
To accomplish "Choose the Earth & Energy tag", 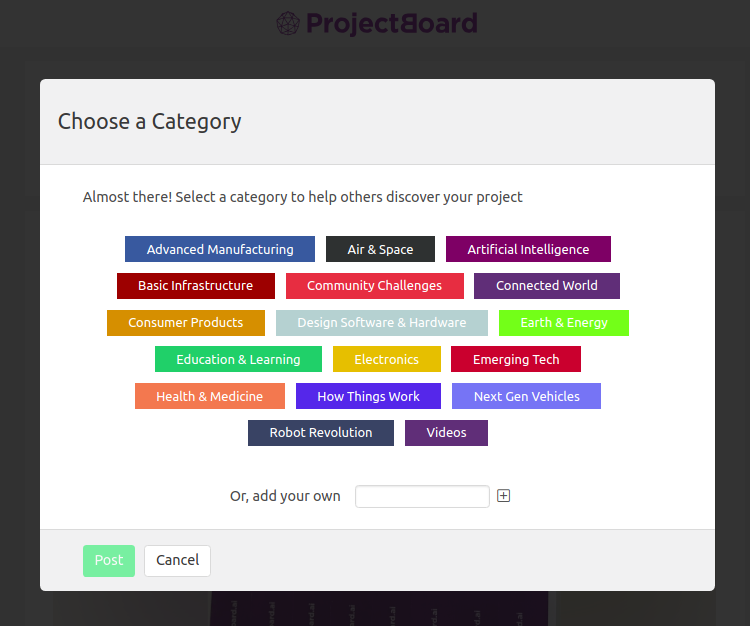I will pyautogui.click(x=563, y=323).
